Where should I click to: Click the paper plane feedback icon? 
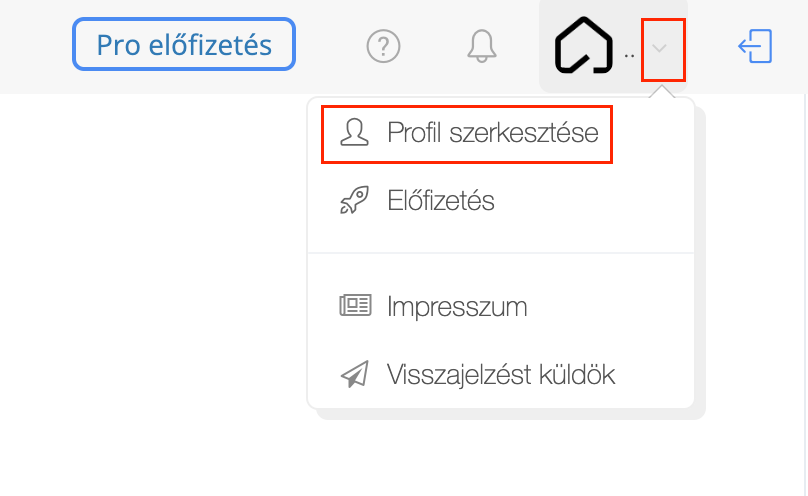click(x=355, y=373)
